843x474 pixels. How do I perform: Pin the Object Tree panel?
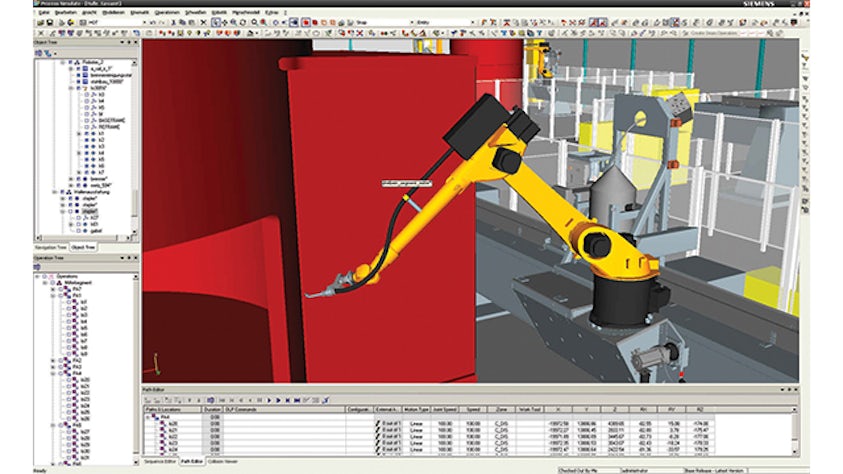pos(128,42)
